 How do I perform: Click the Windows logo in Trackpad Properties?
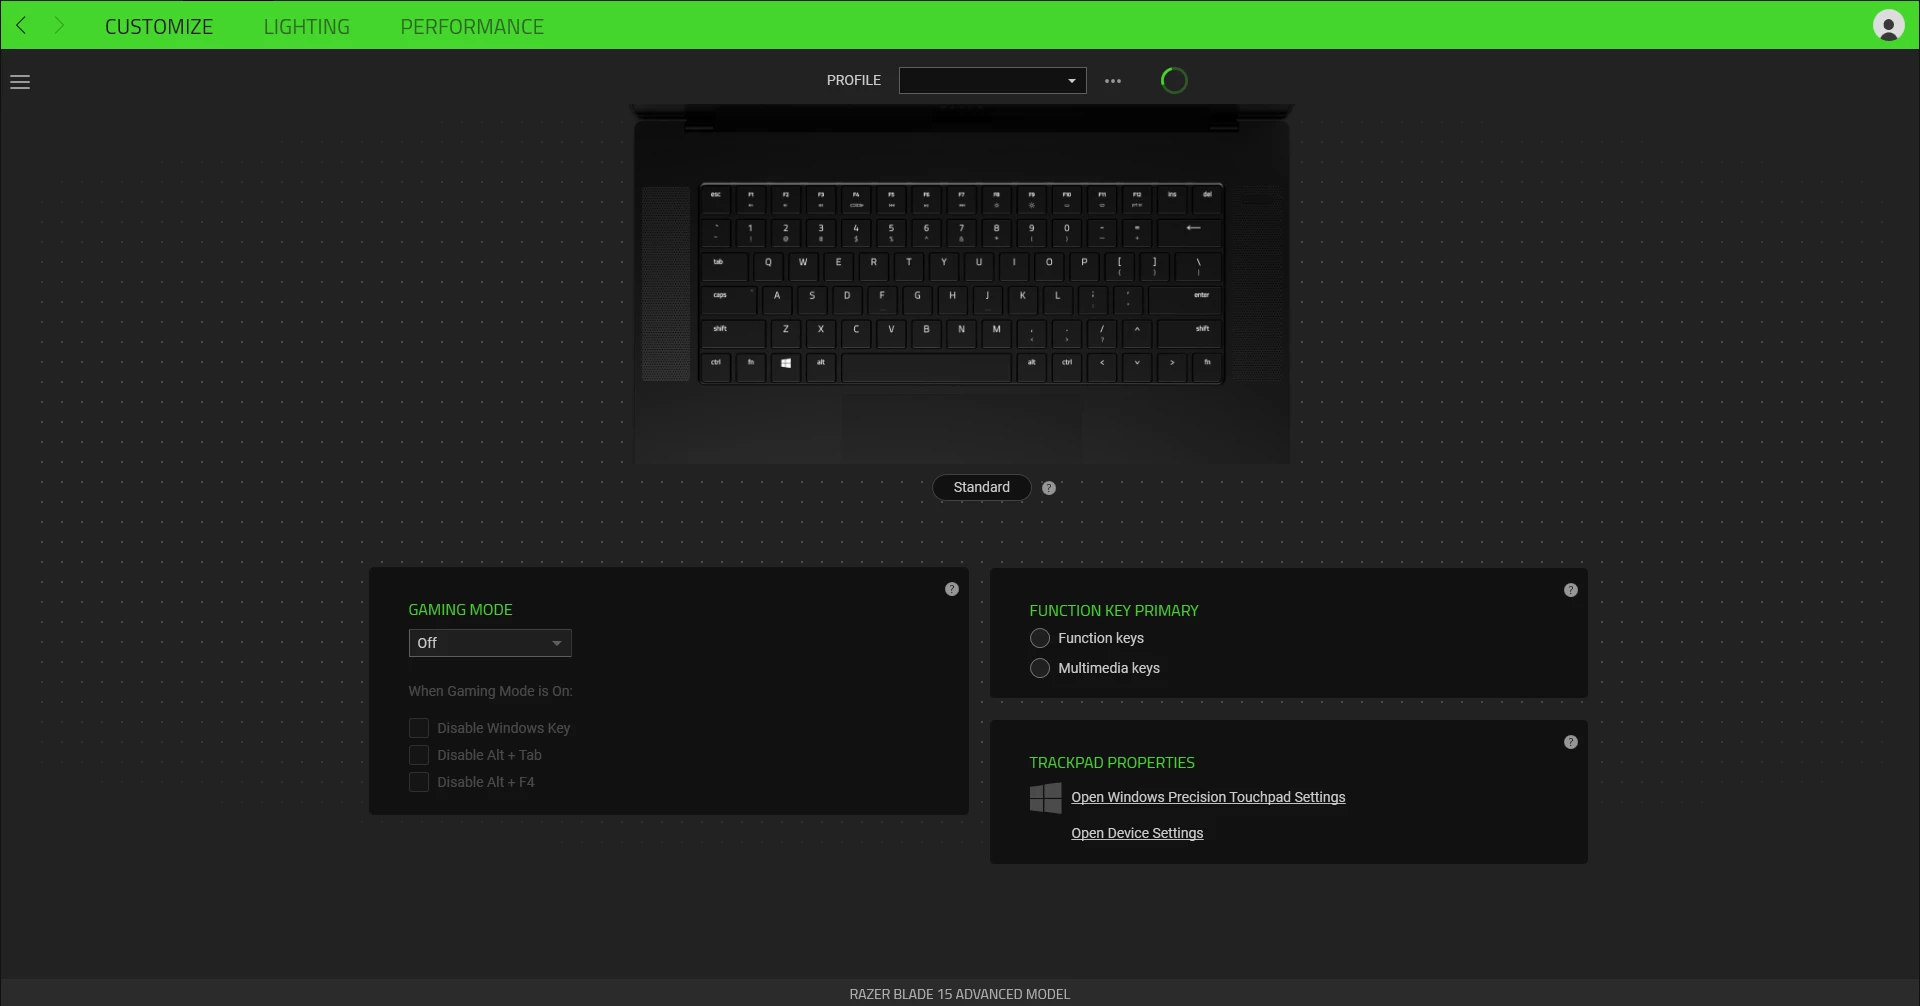pos(1045,798)
